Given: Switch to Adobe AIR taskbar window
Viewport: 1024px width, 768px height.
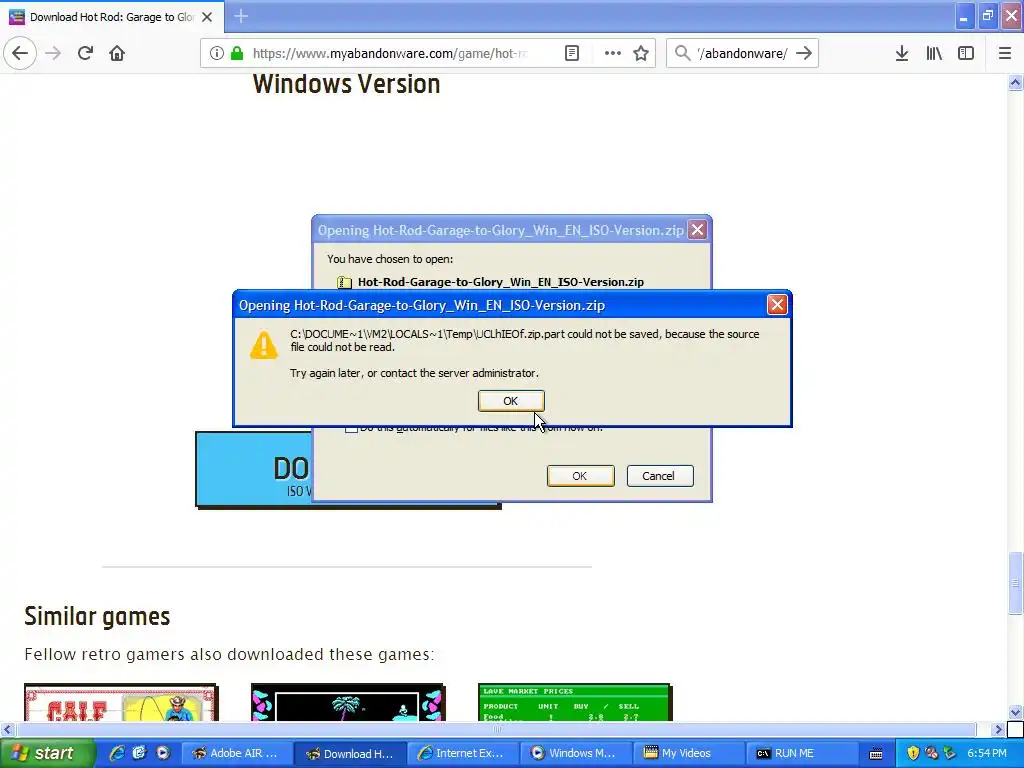Looking at the screenshot, I should tap(236, 754).
